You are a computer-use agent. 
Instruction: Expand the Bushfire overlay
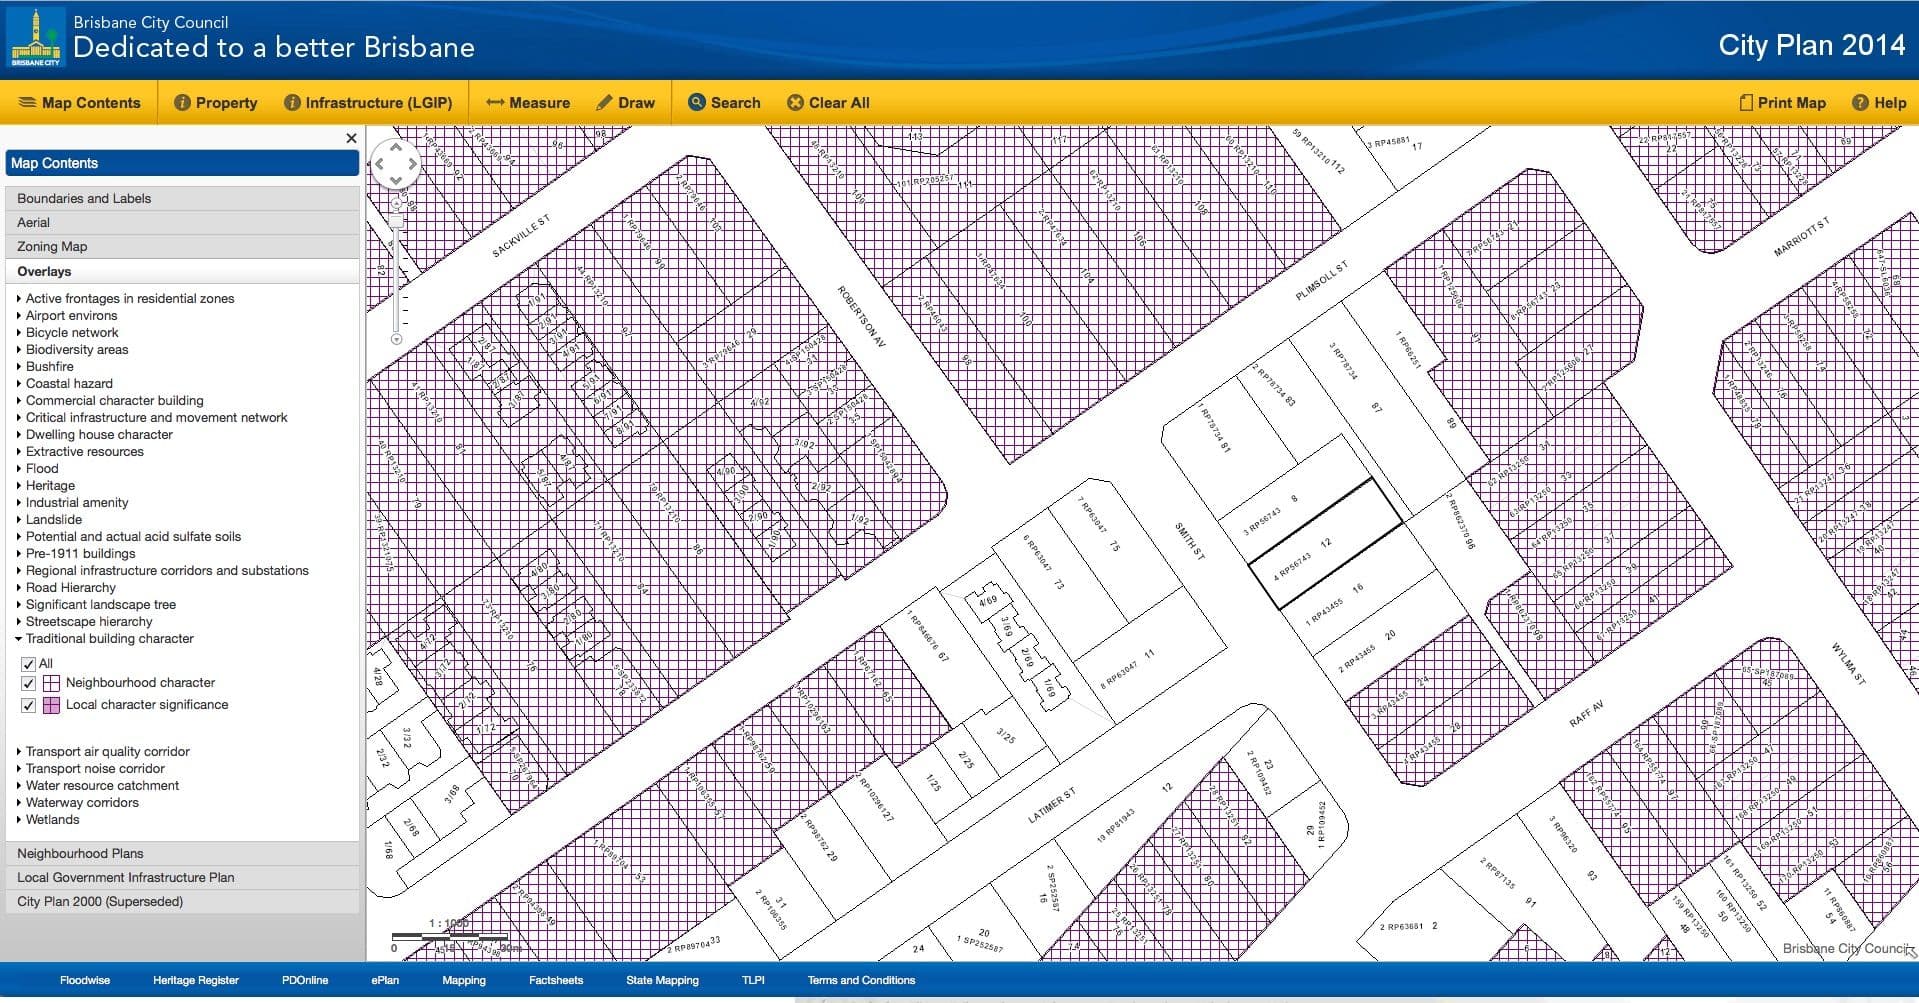pyautogui.click(x=19, y=367)
